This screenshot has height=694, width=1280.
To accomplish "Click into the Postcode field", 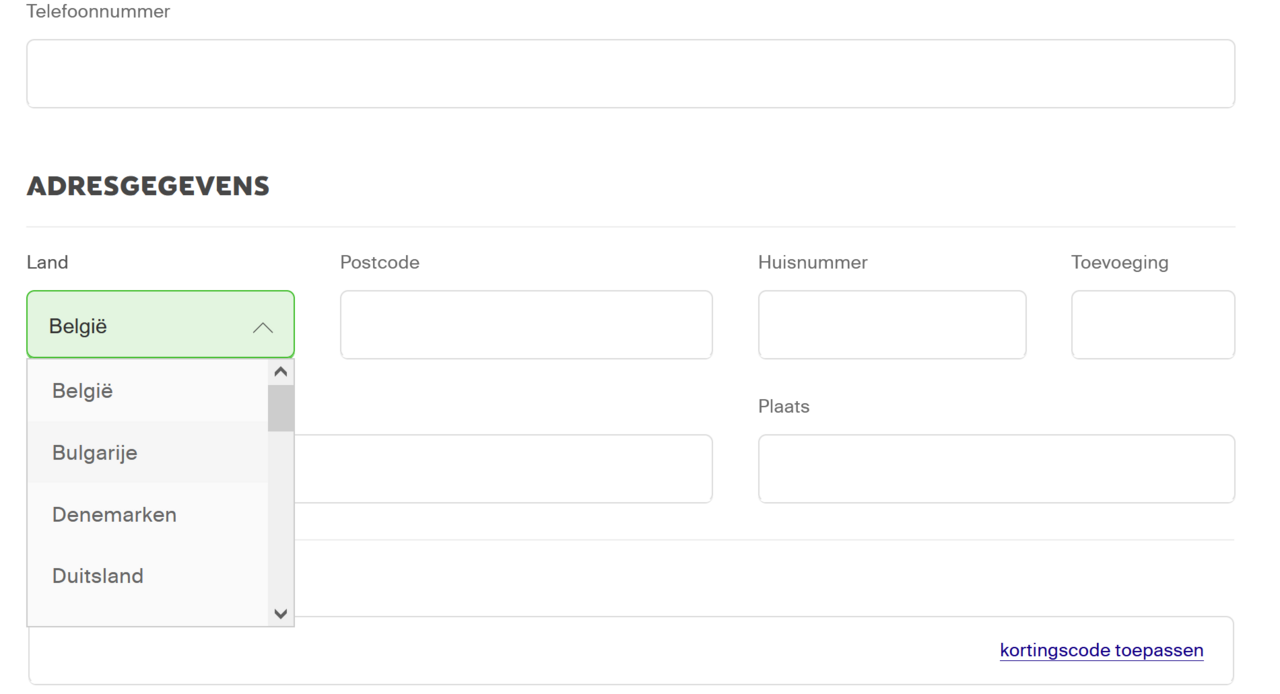I will pyautogui.click(x=526, y=325).
